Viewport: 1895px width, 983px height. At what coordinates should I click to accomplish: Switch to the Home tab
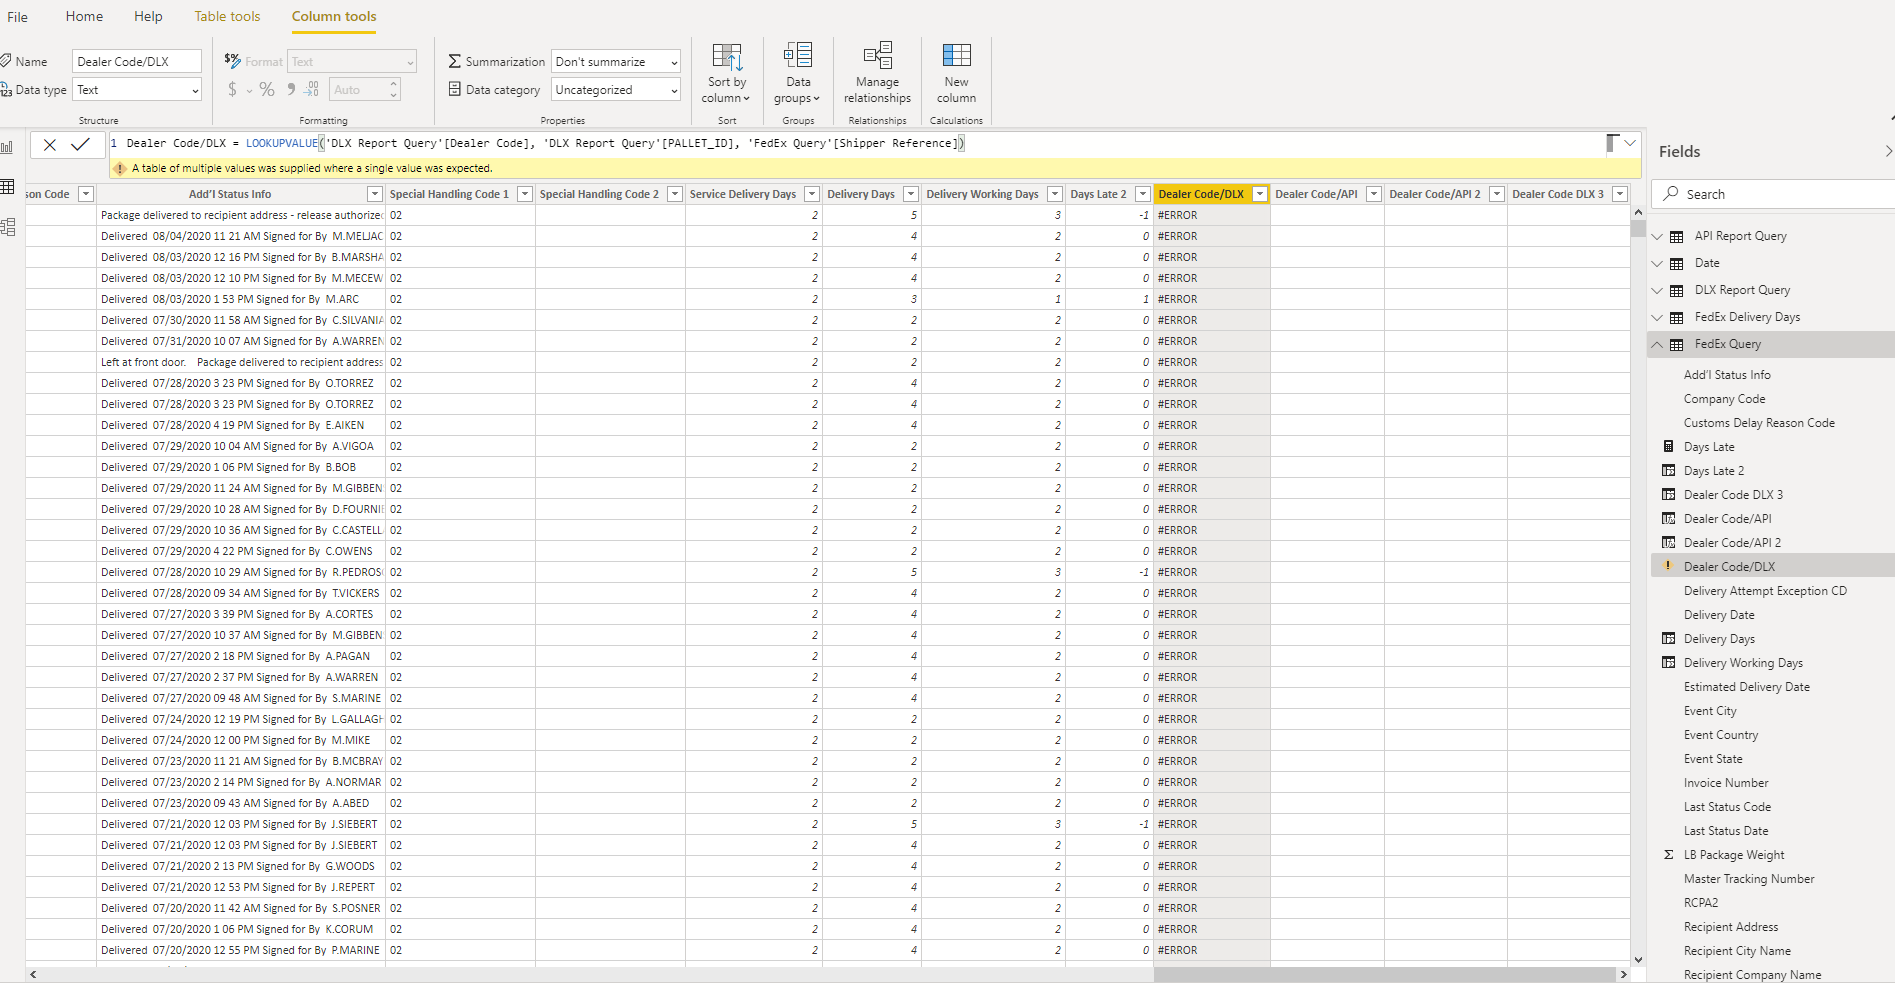click(x=84, y=16)
